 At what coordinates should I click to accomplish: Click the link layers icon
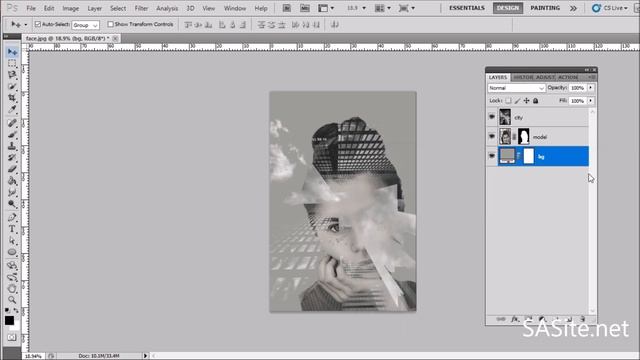(501, 319)
